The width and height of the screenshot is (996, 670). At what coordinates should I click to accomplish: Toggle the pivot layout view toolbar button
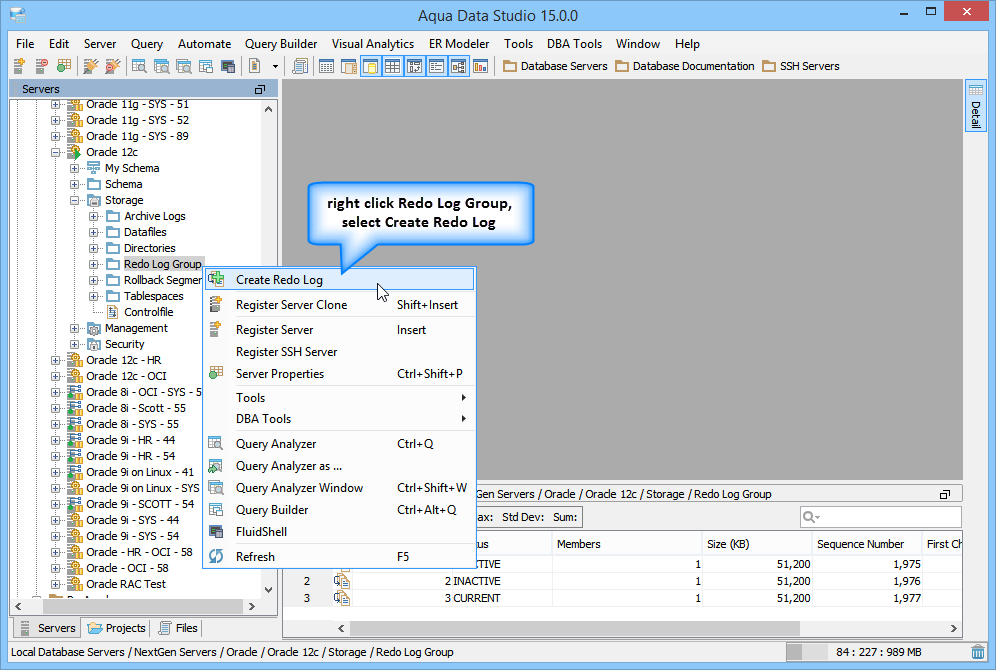pyautogui.click(x=415, y=65)
